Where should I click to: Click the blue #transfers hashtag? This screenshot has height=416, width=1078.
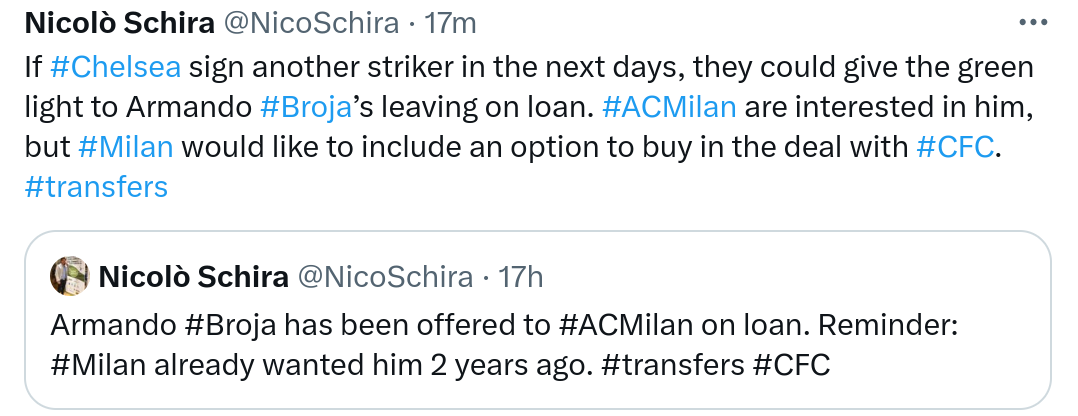pyautogui.click(x=95, y=186)
